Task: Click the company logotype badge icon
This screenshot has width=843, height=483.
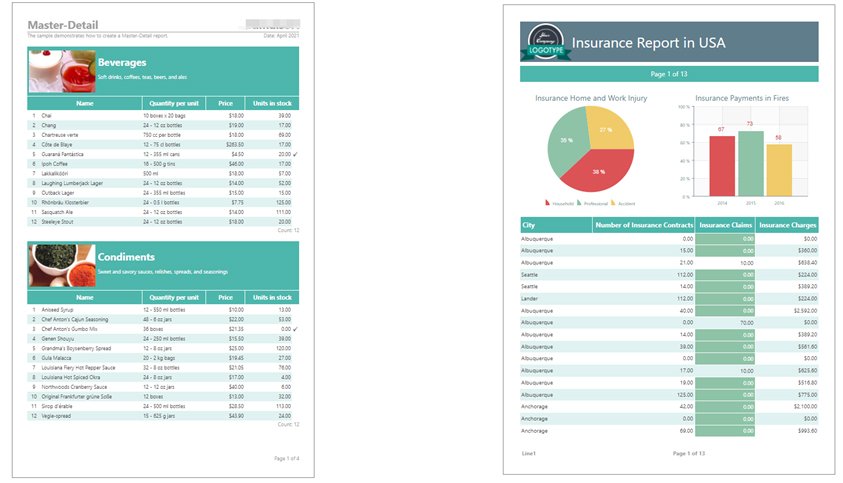Action: (547, 41)
